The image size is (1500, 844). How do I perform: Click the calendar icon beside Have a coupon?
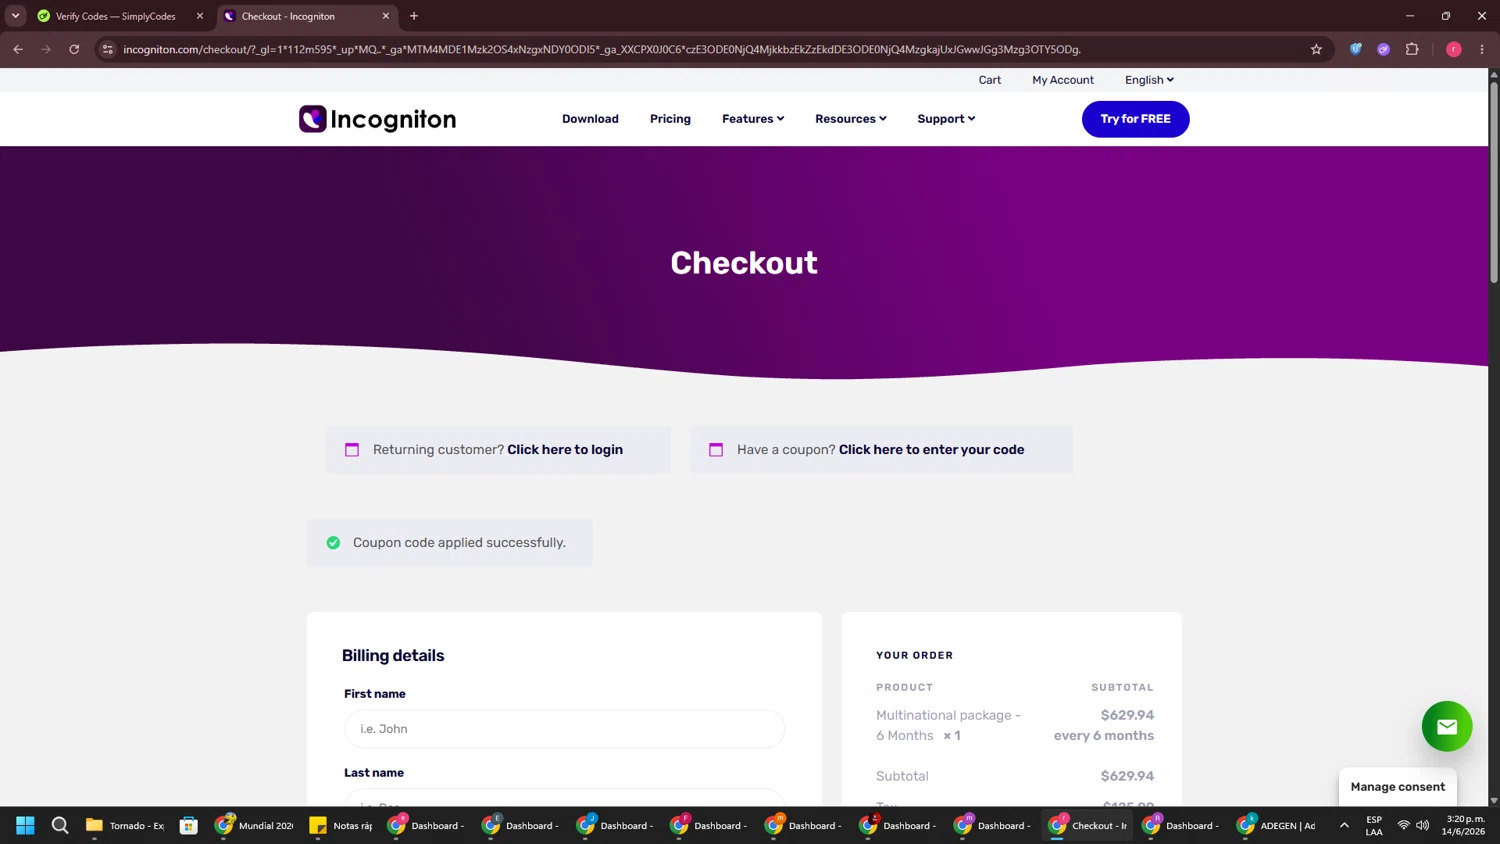(x=716, y=450)
